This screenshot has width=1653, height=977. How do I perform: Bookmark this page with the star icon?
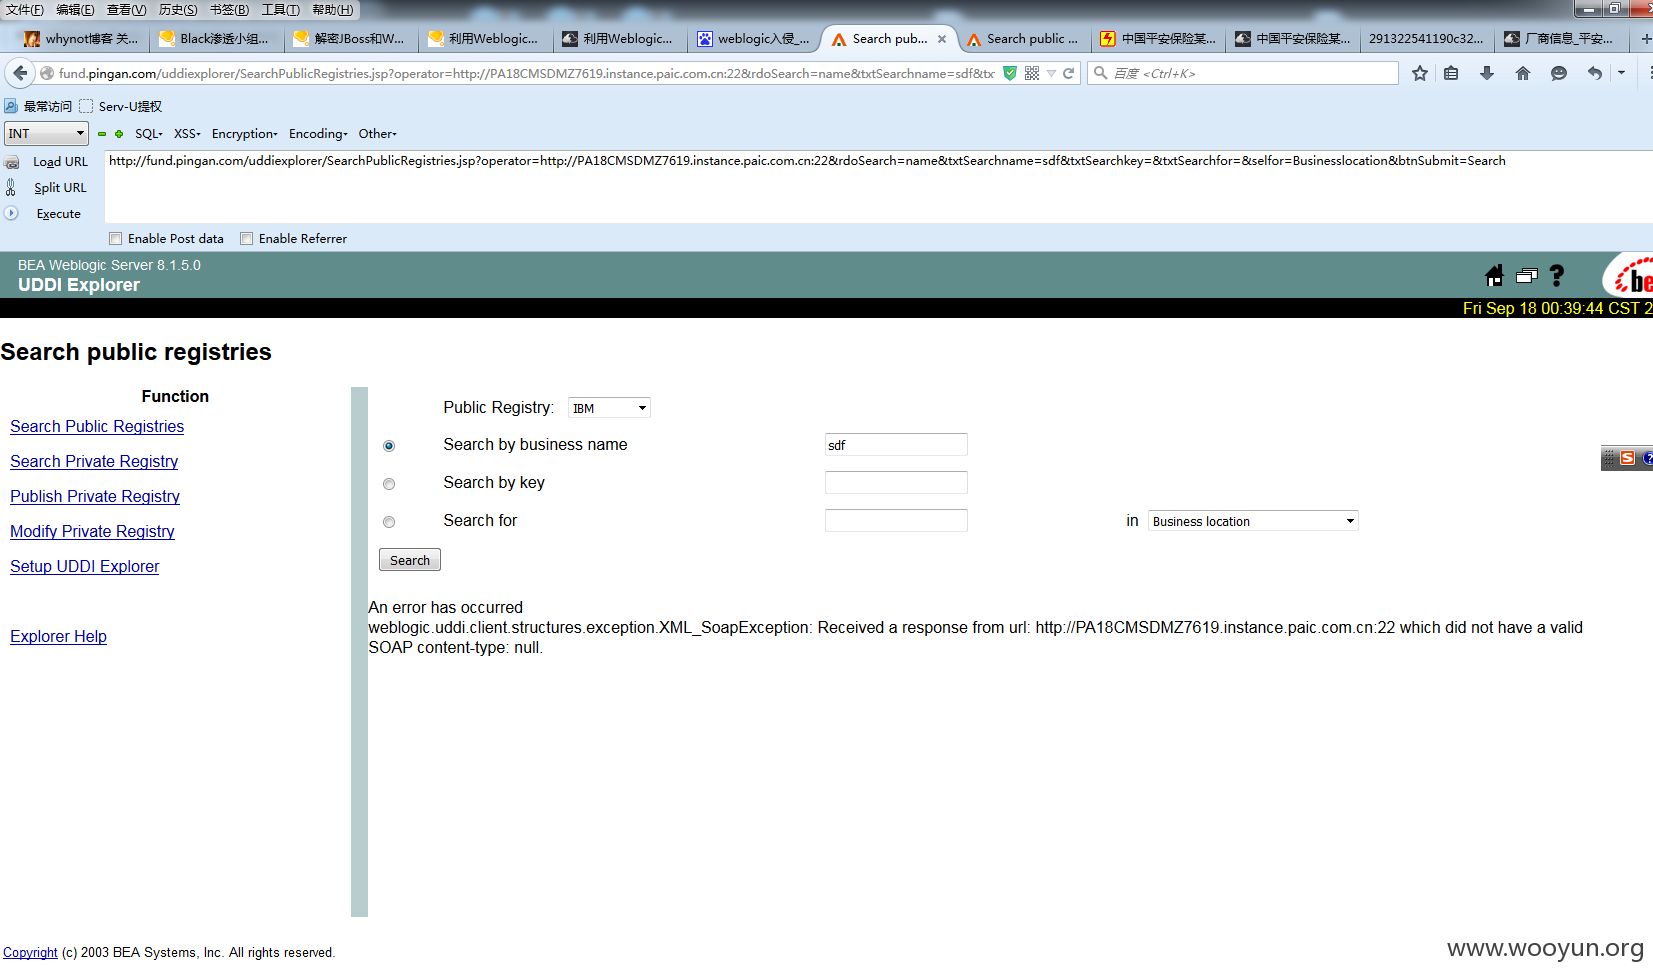point(1419,73)
